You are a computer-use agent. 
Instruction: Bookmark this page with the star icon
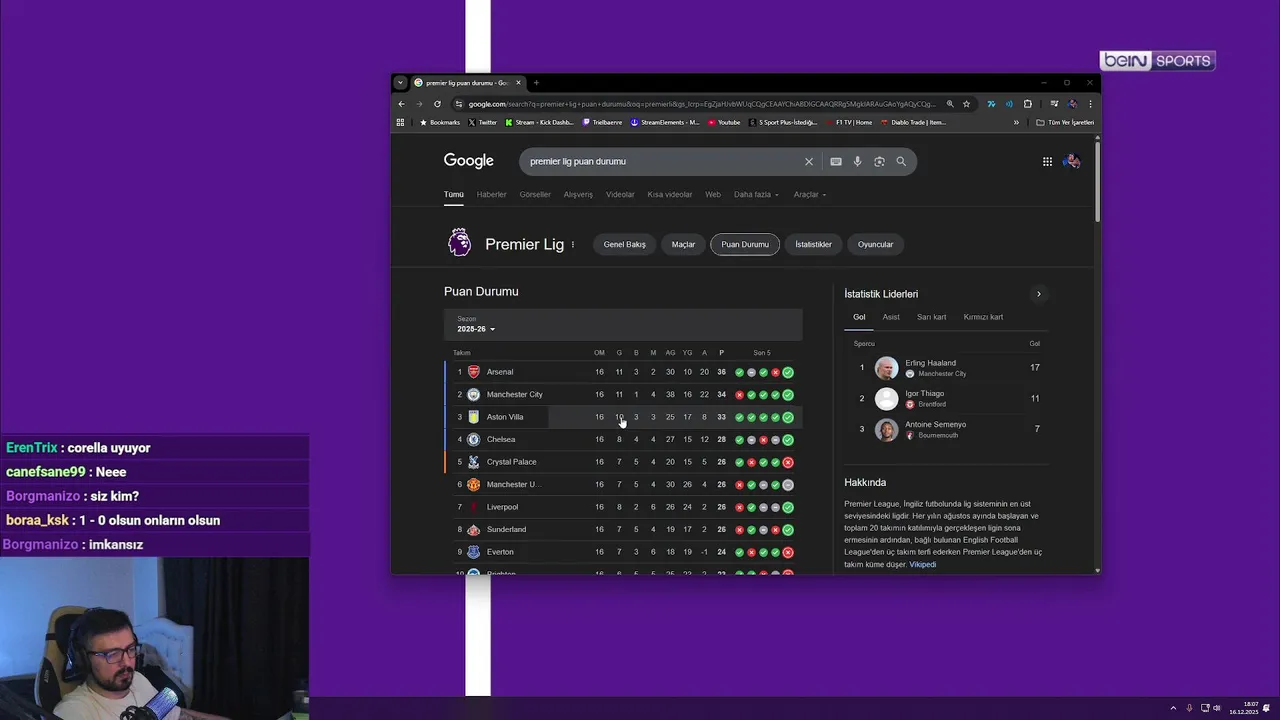point(966,104)
